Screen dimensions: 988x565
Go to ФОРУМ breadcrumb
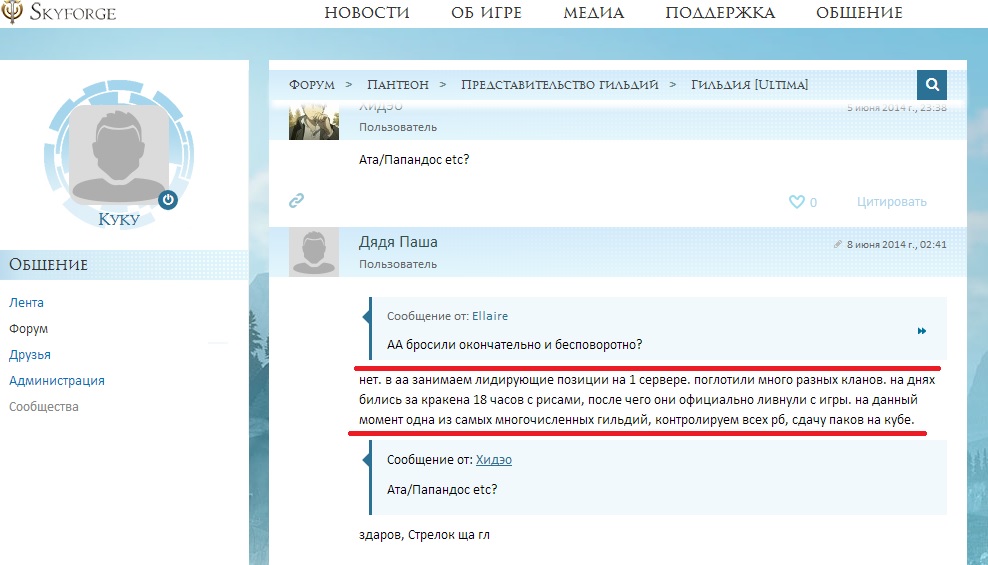pos(312,84)
